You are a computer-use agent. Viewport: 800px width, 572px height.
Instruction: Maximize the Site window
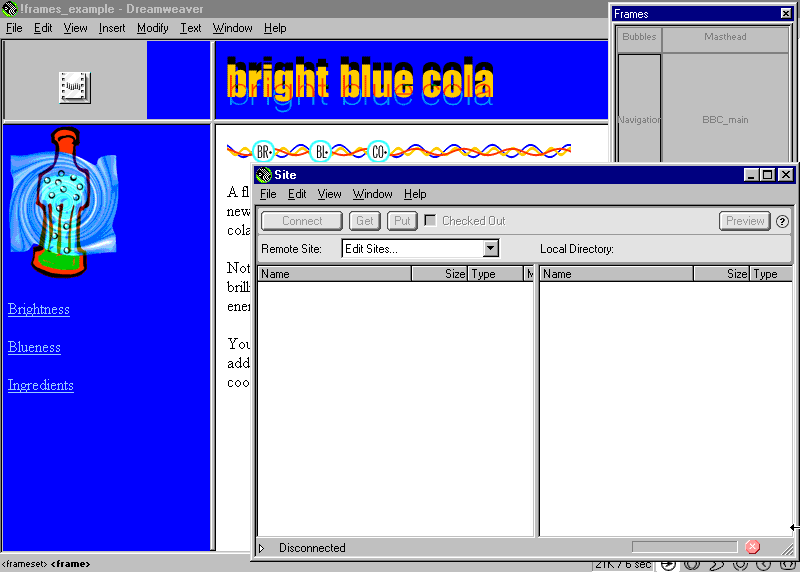tap(767, 175)
